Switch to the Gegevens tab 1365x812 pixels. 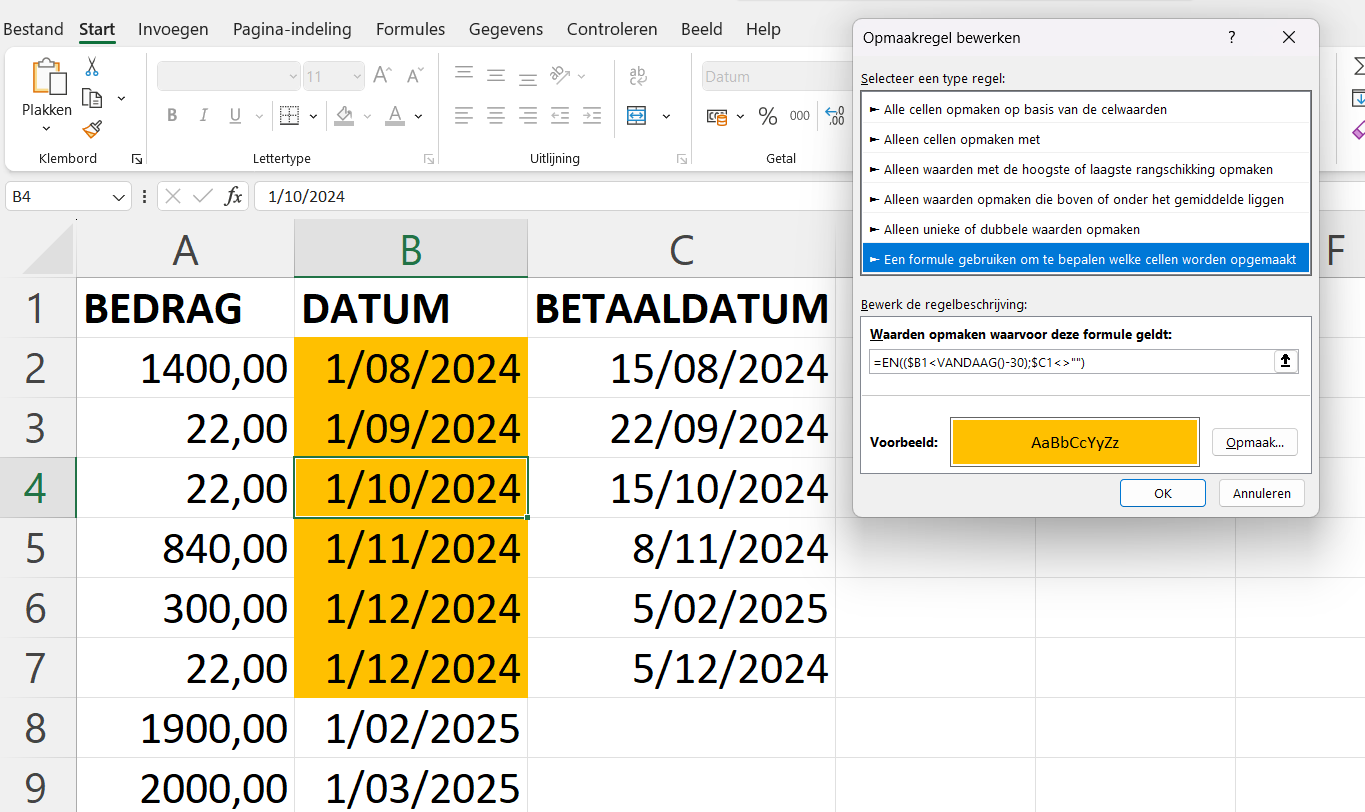(x=505, y=29)
